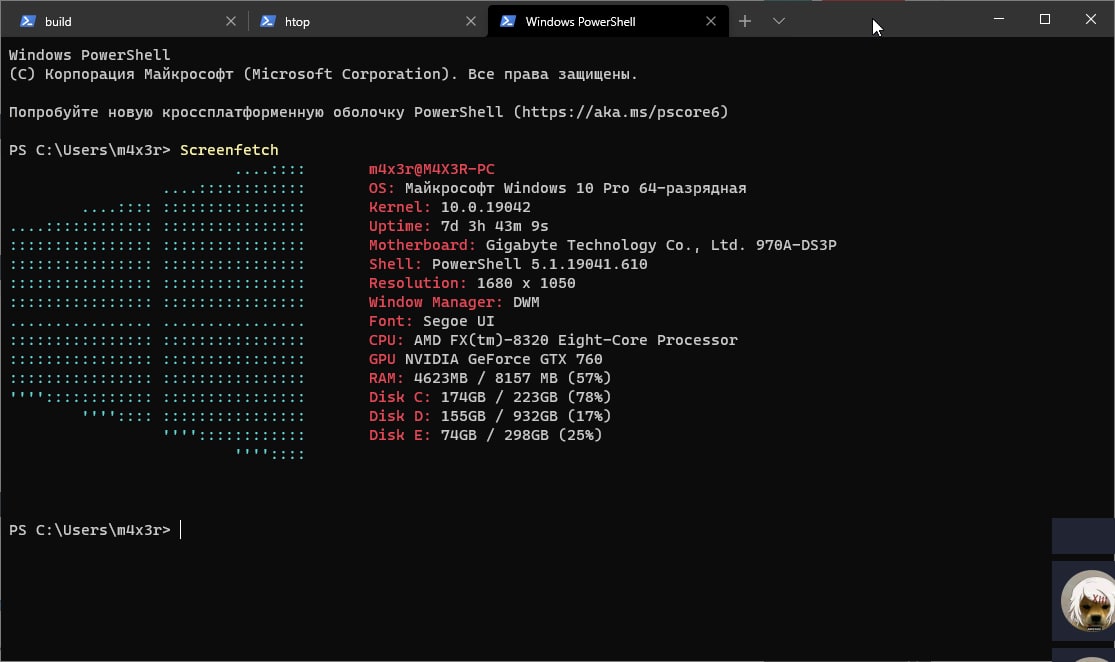
Task: Click the Font Segoe UI line
Action: tap(432, 321)
